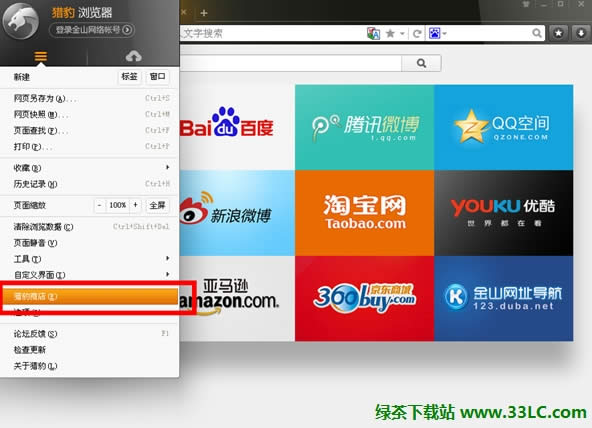The width and height of the screenshot is (592, 428).
Task: Expand the 工具 submenu
Action: (89, 259)
